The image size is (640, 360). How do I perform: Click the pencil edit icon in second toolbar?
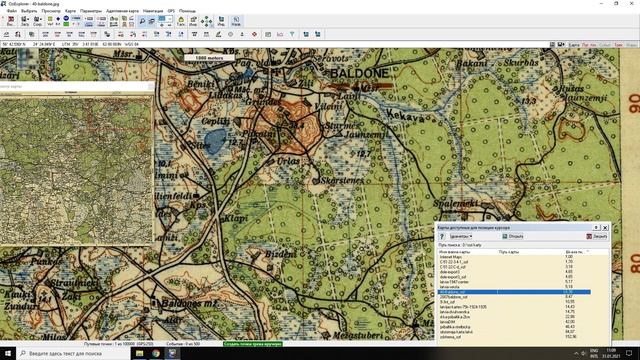click(x=218, y=35)
